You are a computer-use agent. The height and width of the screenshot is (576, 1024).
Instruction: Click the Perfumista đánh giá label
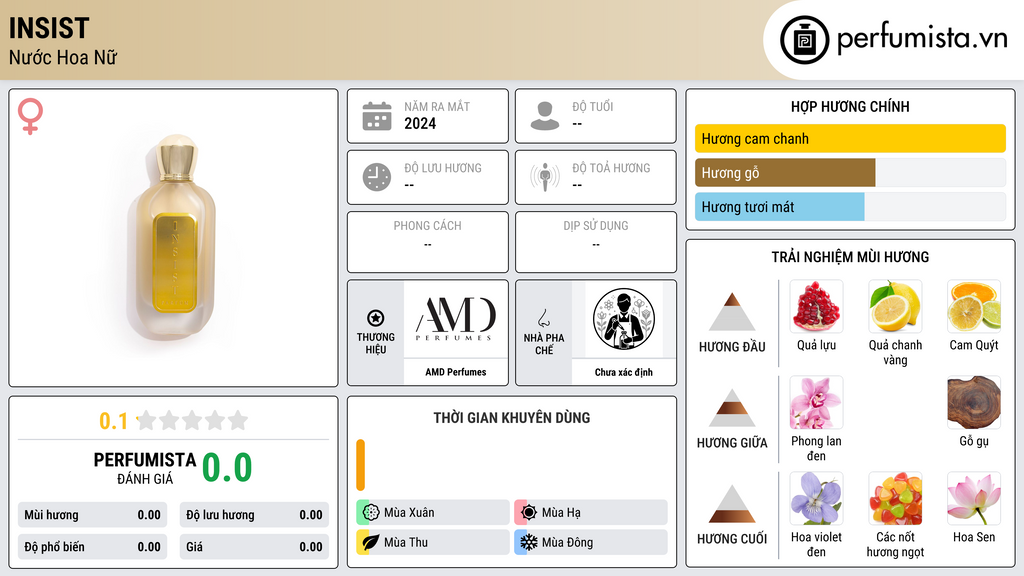145,468
